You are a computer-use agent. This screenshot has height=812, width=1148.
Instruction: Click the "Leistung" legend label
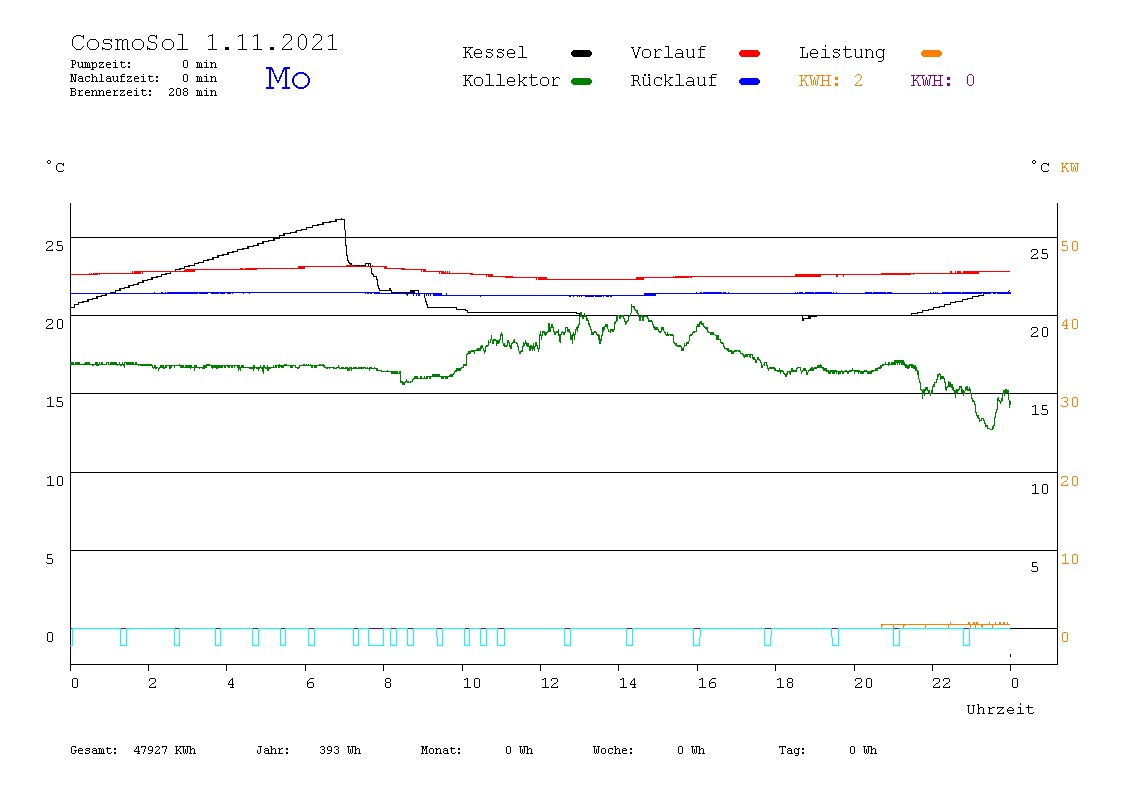pyautogui.click(x=842, y=53)
